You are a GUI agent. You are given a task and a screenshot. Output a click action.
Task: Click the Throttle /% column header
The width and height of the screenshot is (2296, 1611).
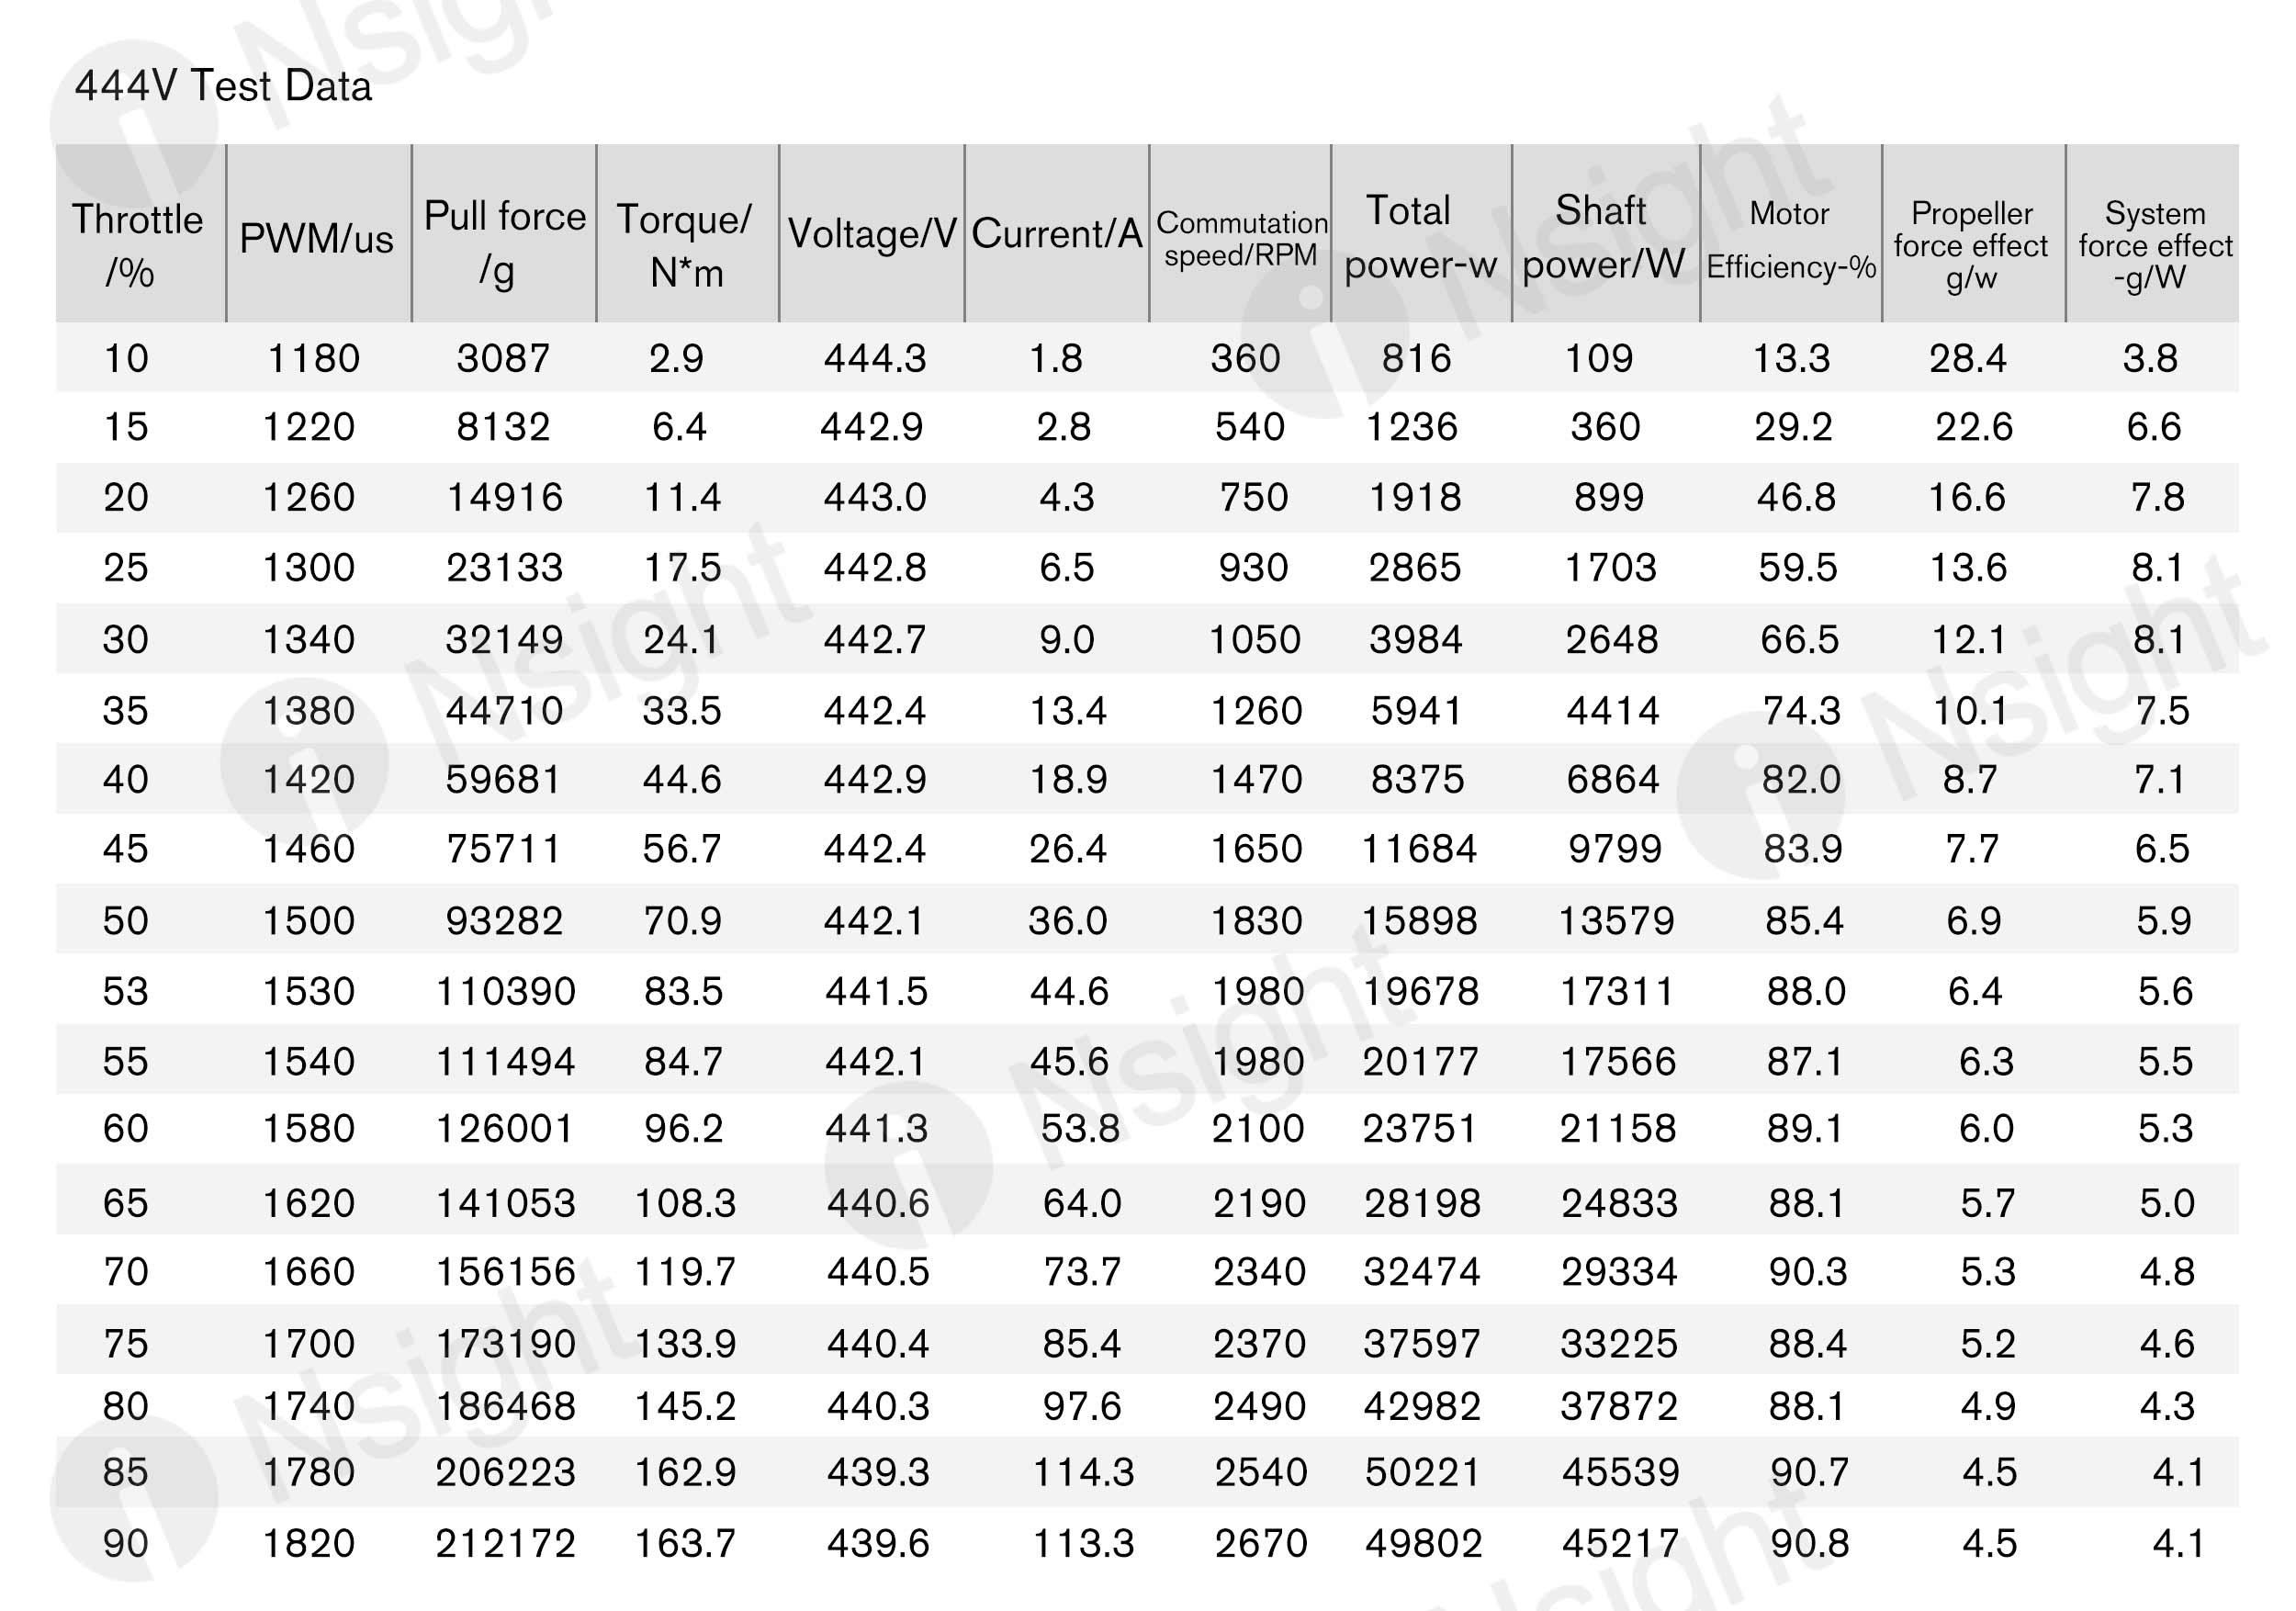coord(137,244)
